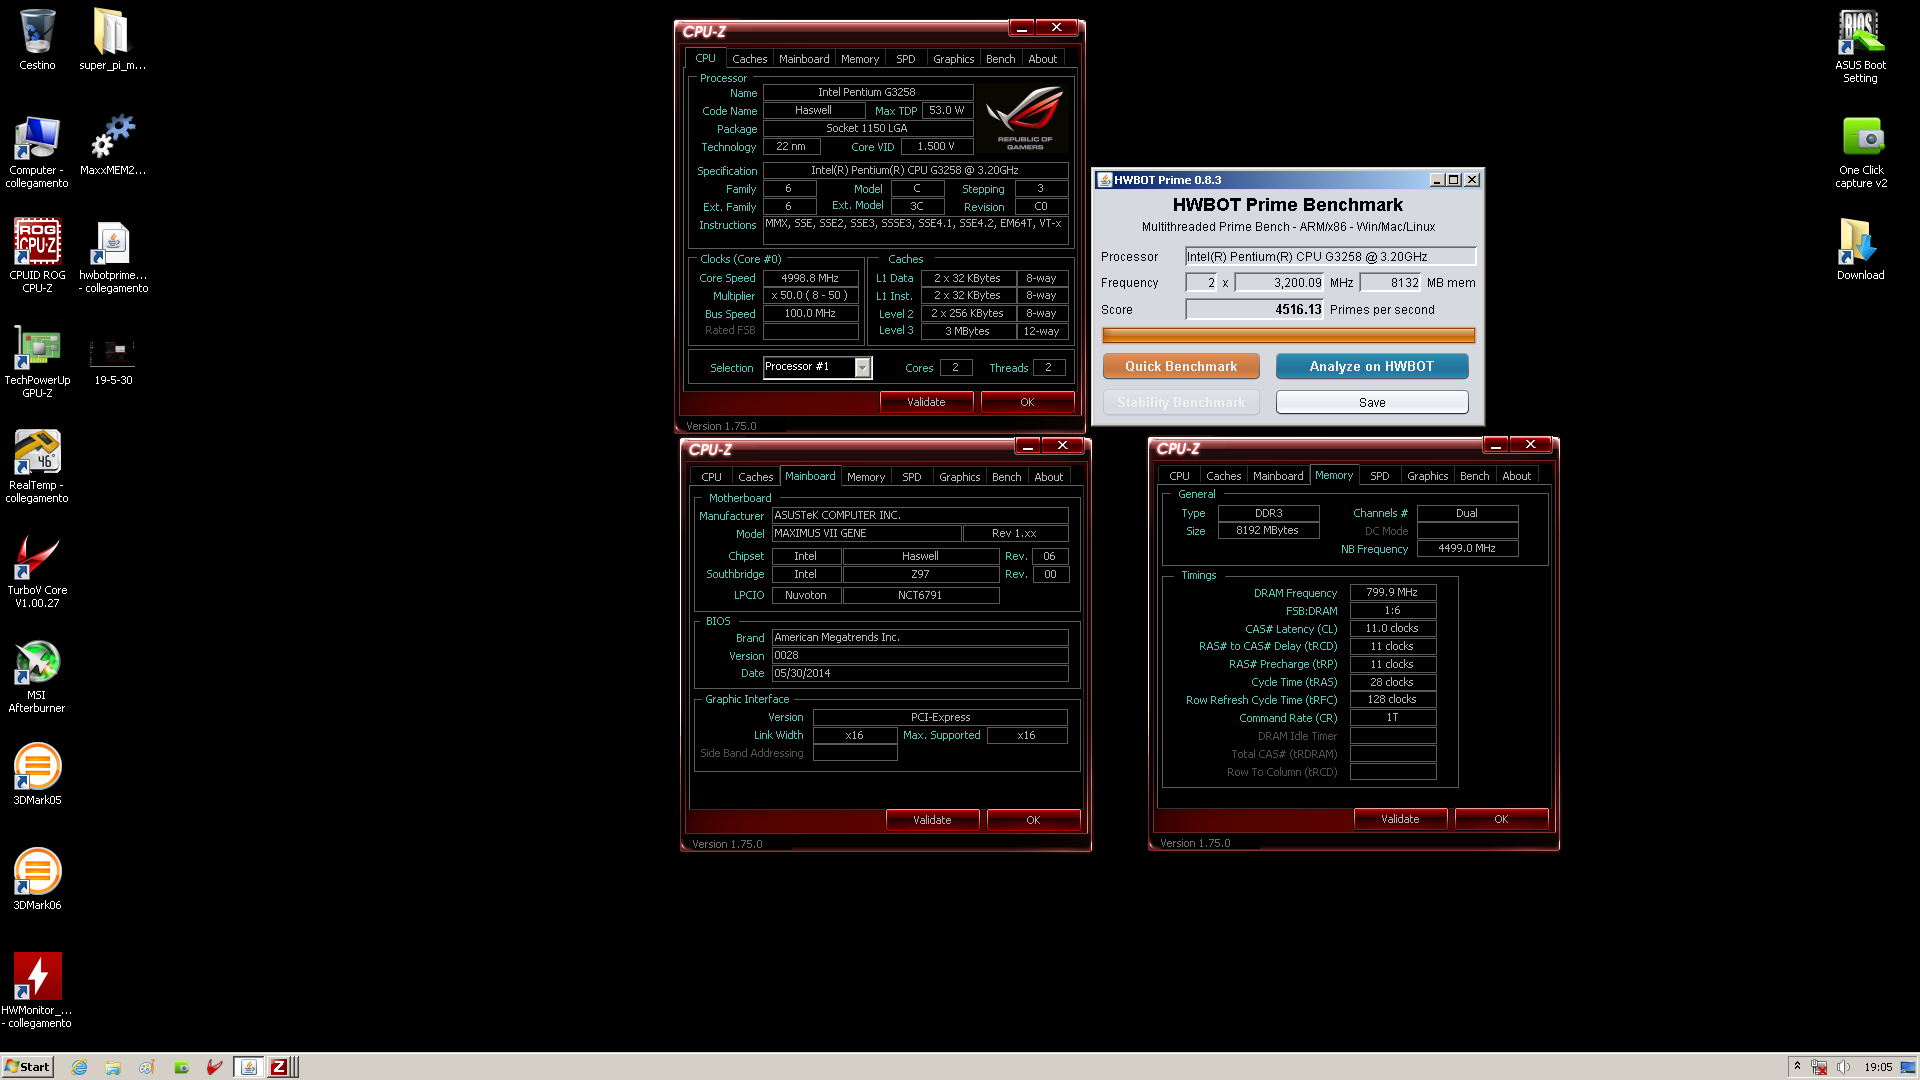Click the green capture tool taskbar icon
The height and width of the screenshot is (1080, 1920).
click(181, 1067)
